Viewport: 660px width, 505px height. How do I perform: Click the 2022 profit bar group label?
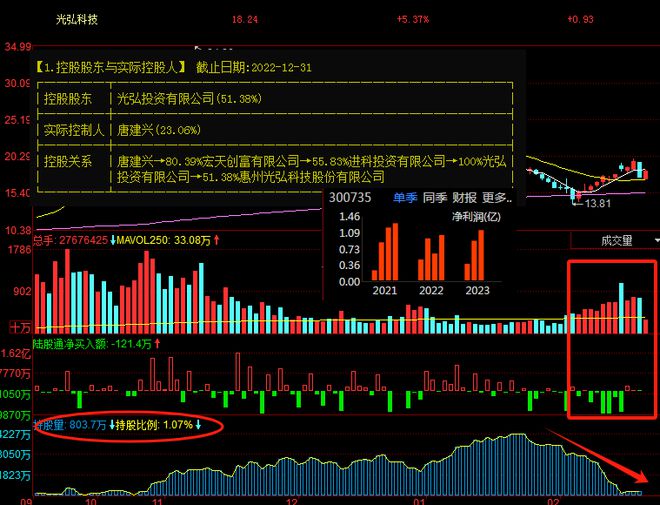431,290
